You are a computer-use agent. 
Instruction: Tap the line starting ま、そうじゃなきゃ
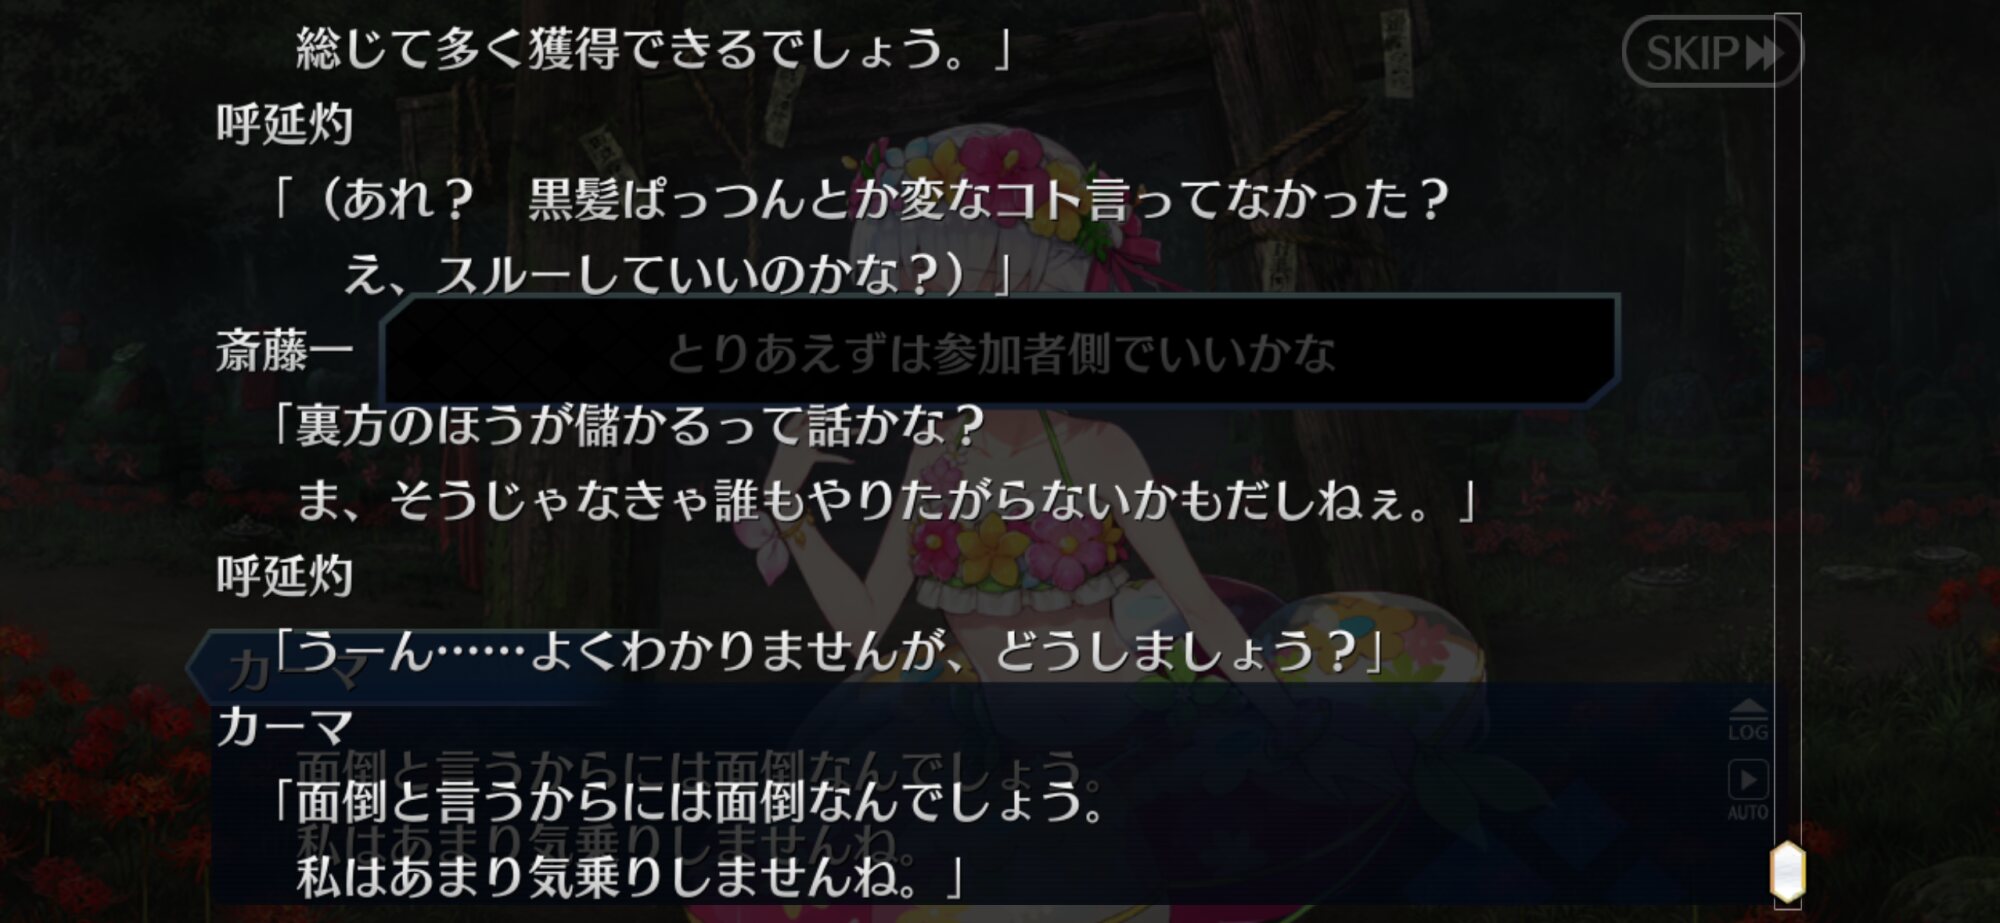[x=887, y=502]
